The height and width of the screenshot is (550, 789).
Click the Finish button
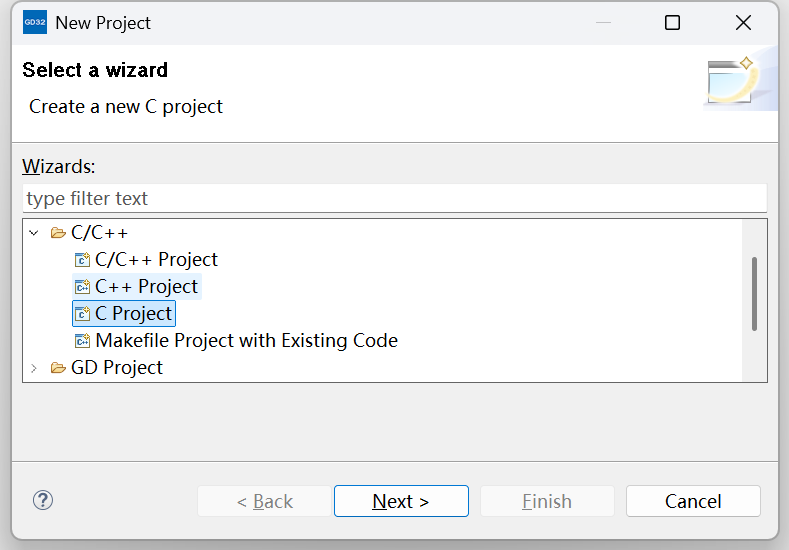[547, 501]
